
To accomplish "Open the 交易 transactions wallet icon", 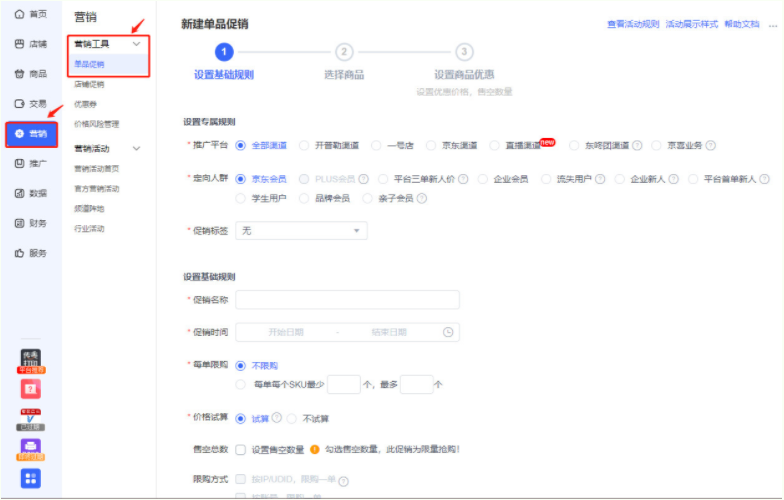I will (x=20, y=104).
